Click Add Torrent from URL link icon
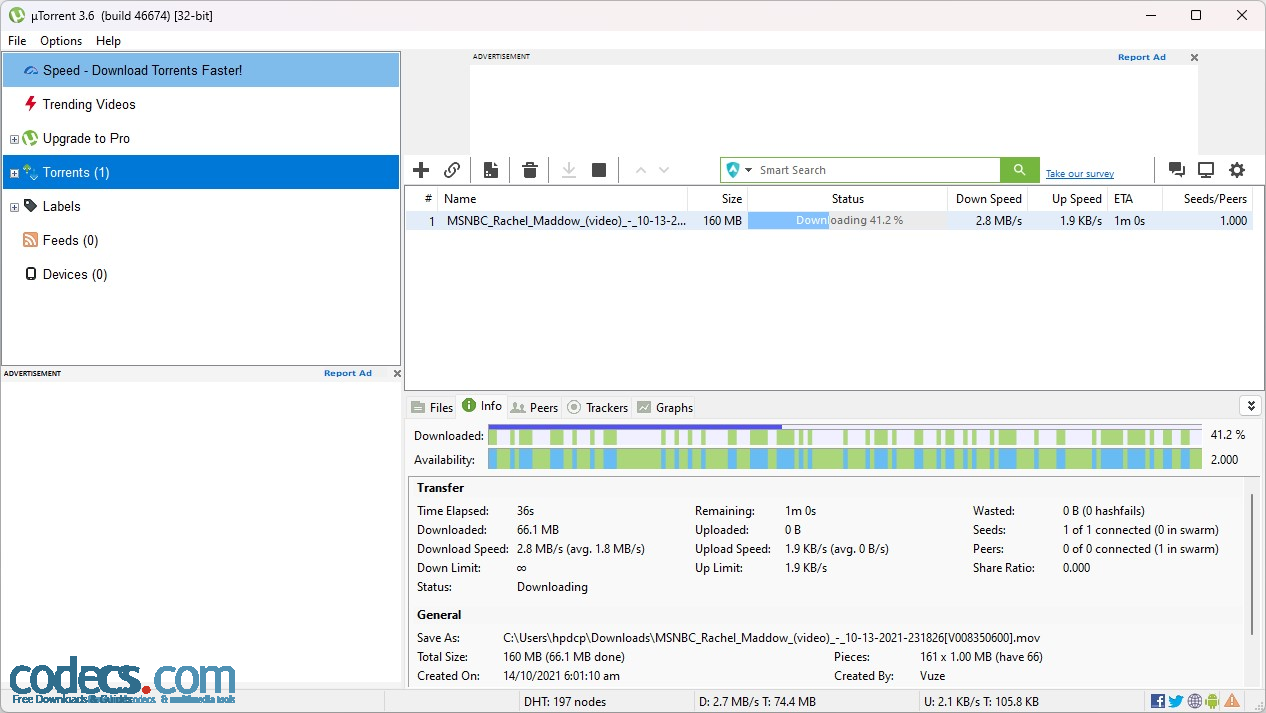Image resolution: width=1266 pixels, height=713 pixels. click(x=452, y=170)
